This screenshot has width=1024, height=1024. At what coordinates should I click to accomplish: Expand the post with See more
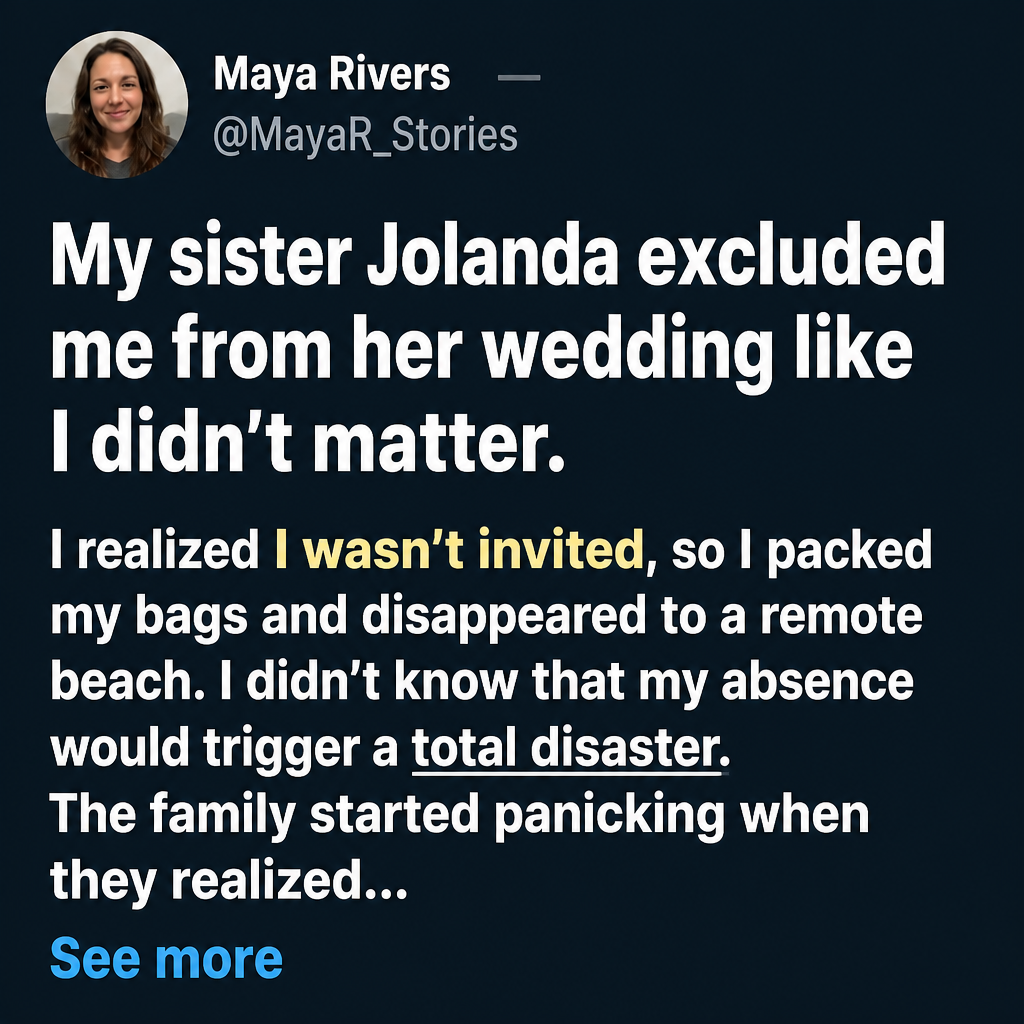(x=166, y=958)
